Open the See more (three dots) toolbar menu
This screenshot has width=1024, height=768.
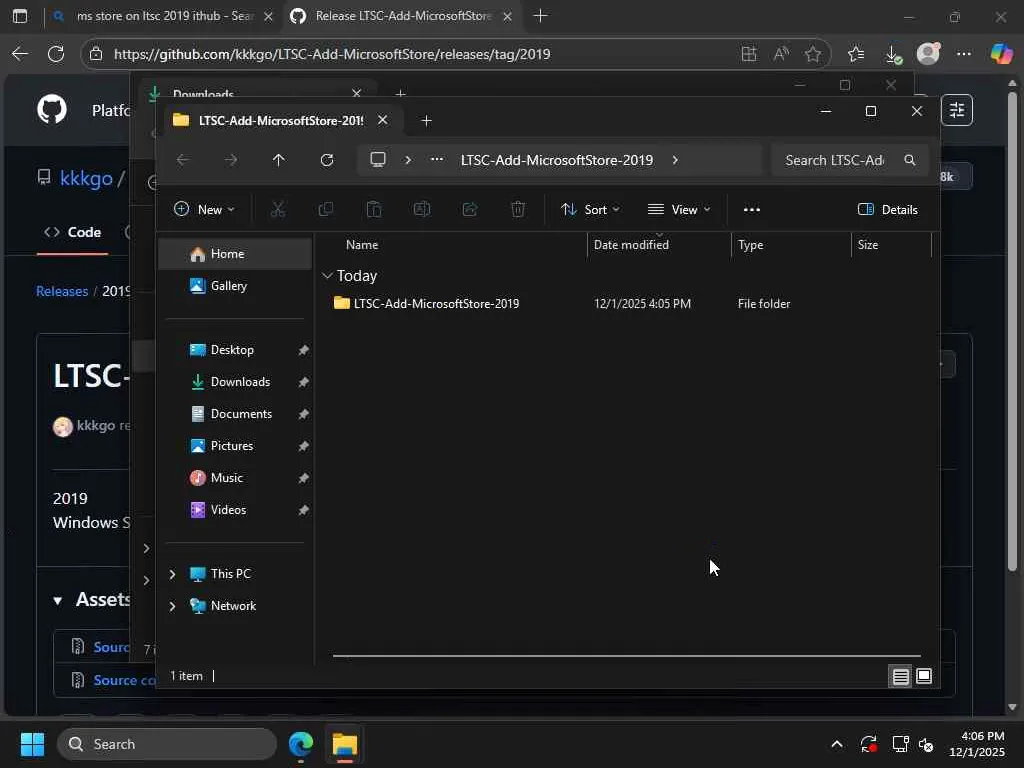point(752,210)
